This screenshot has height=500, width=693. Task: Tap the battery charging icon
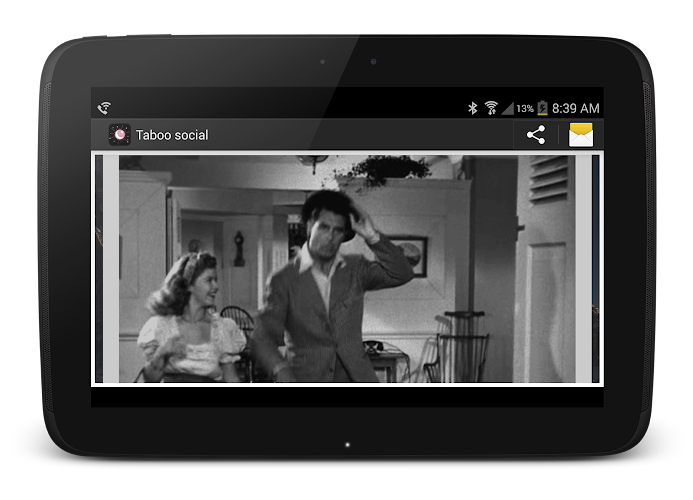542,108
